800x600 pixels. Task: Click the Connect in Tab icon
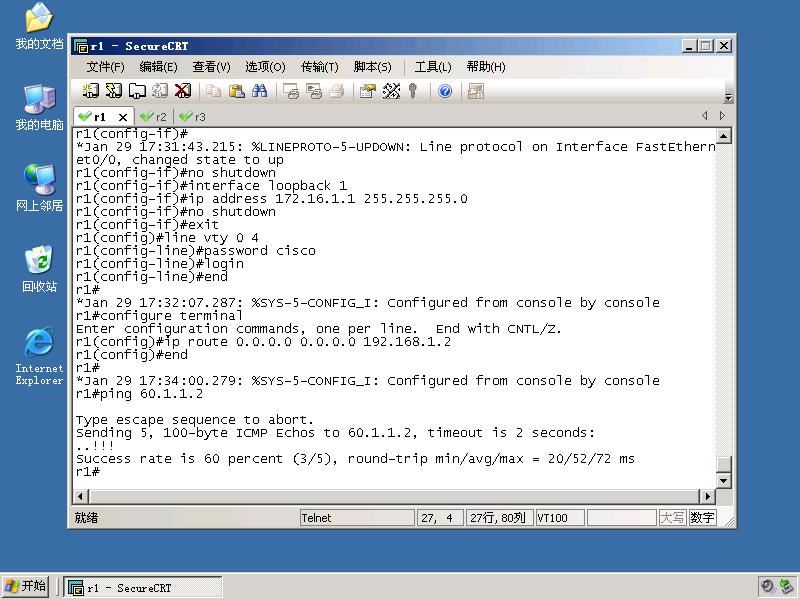[137, 91]
